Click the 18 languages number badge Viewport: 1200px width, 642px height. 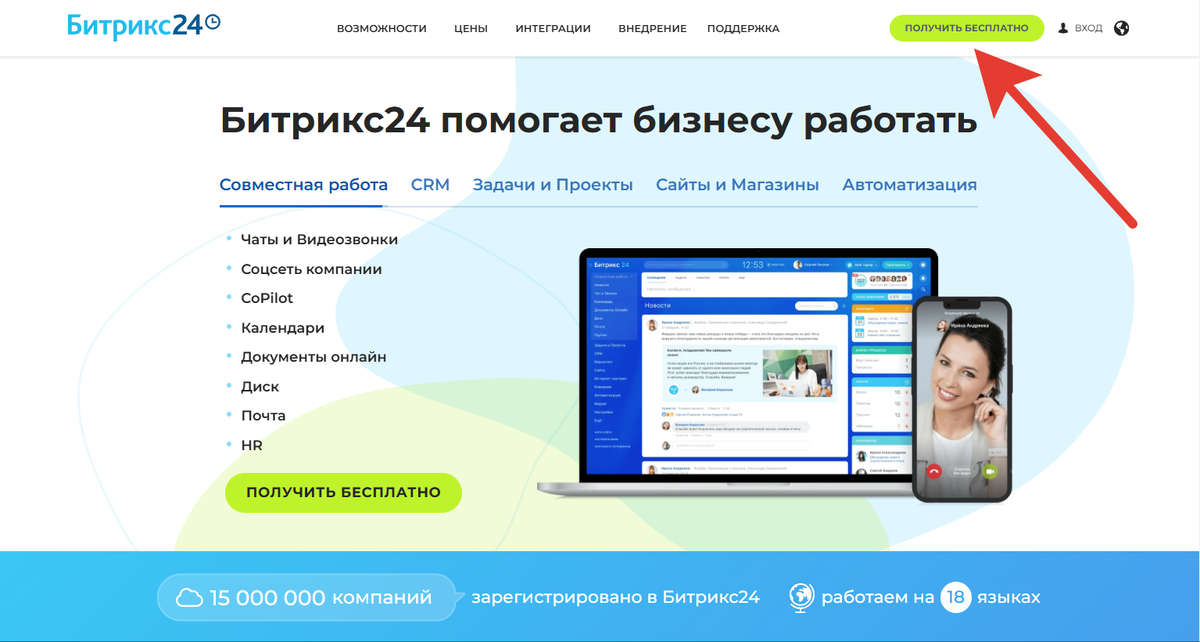[955, 597]
